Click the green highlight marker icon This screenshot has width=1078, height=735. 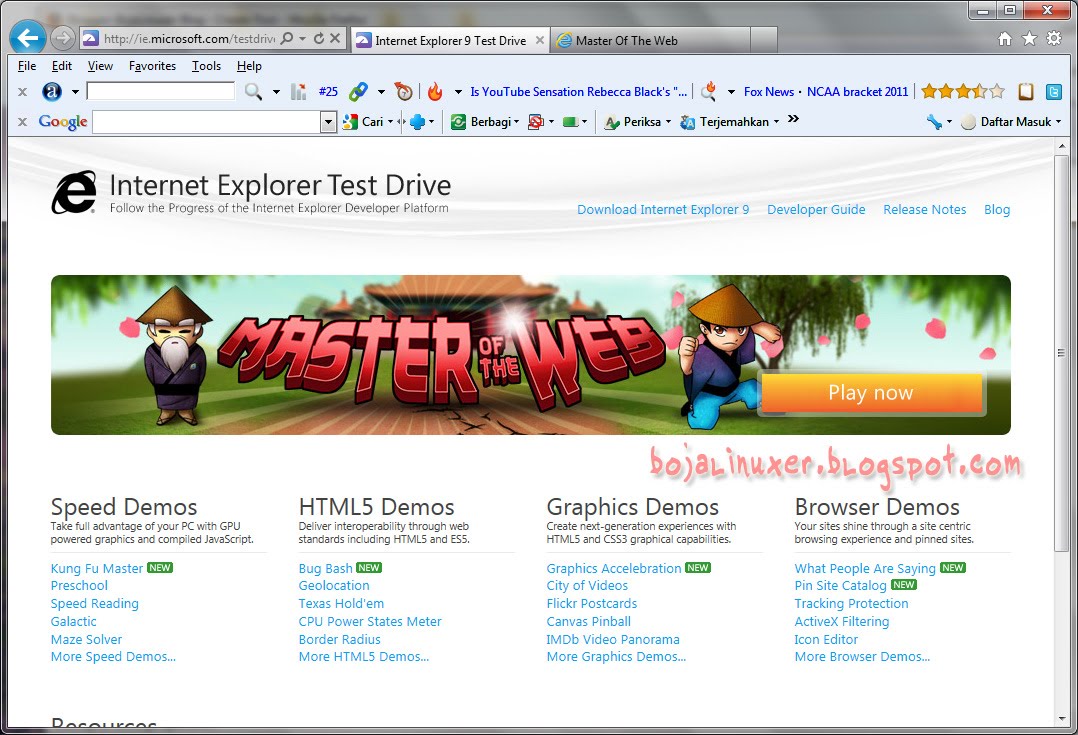click(x=570, y=122)
